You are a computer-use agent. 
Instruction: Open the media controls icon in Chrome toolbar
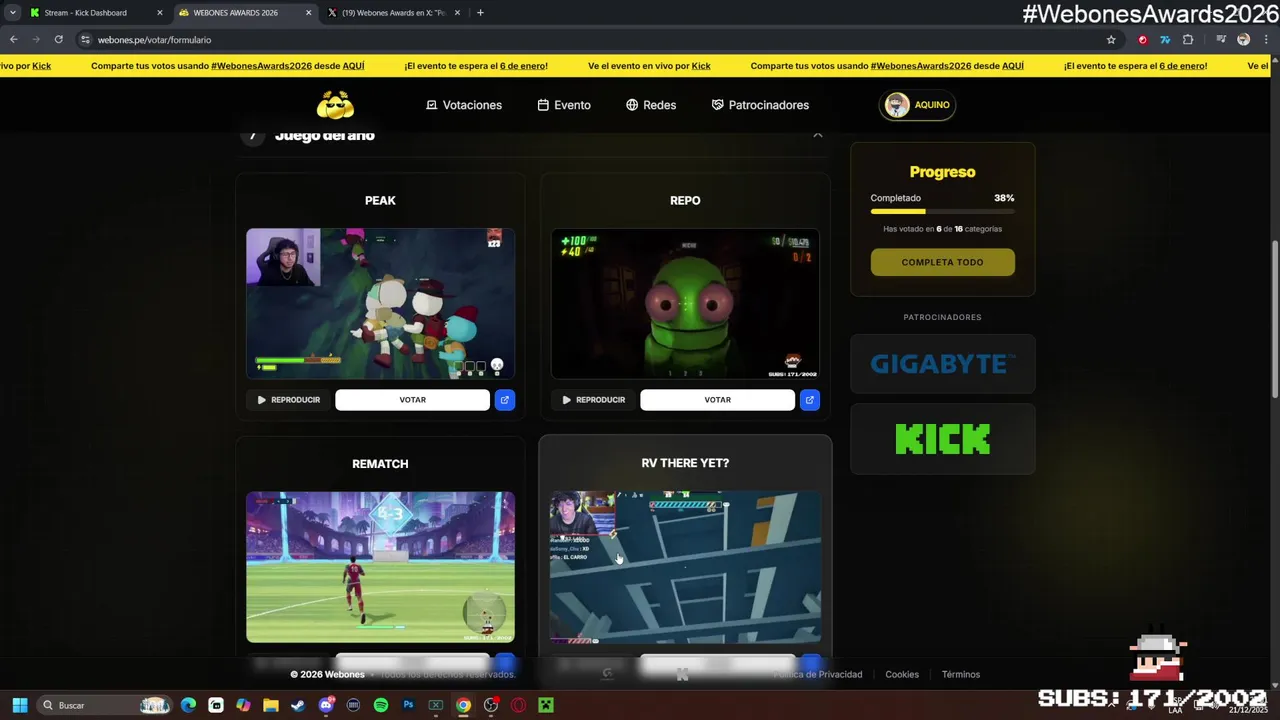1221,40
